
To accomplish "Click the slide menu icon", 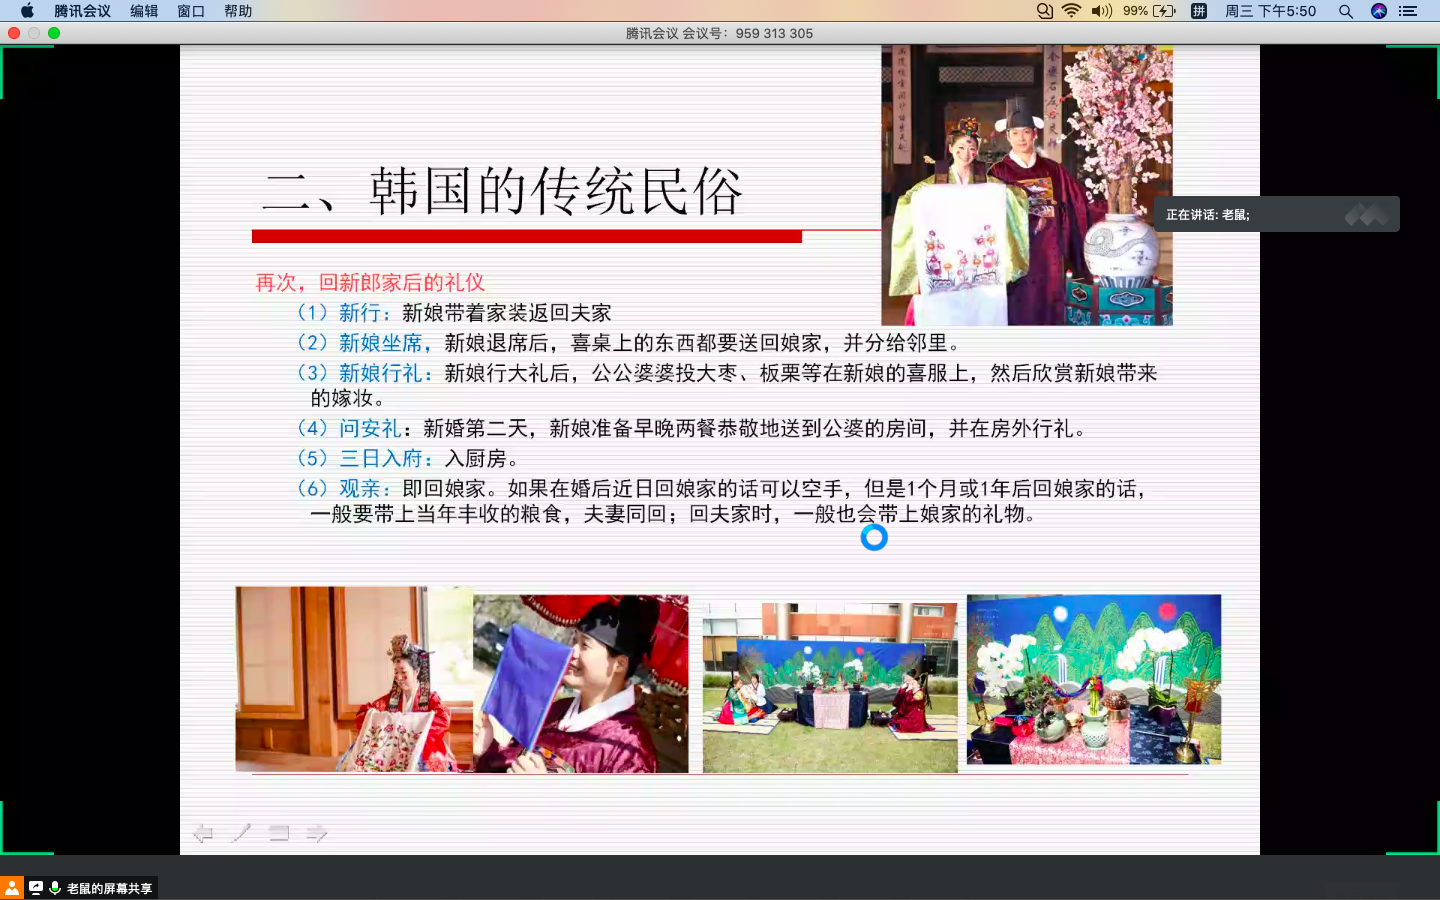I will [x=279, y=833].
